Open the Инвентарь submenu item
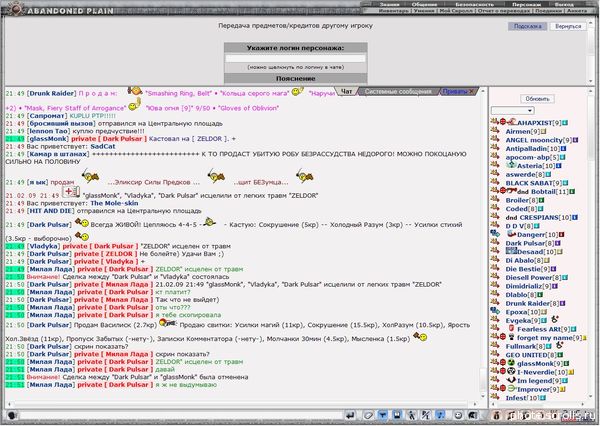Image resolution: width=600 pixels, height=426 pixels. 394,11
